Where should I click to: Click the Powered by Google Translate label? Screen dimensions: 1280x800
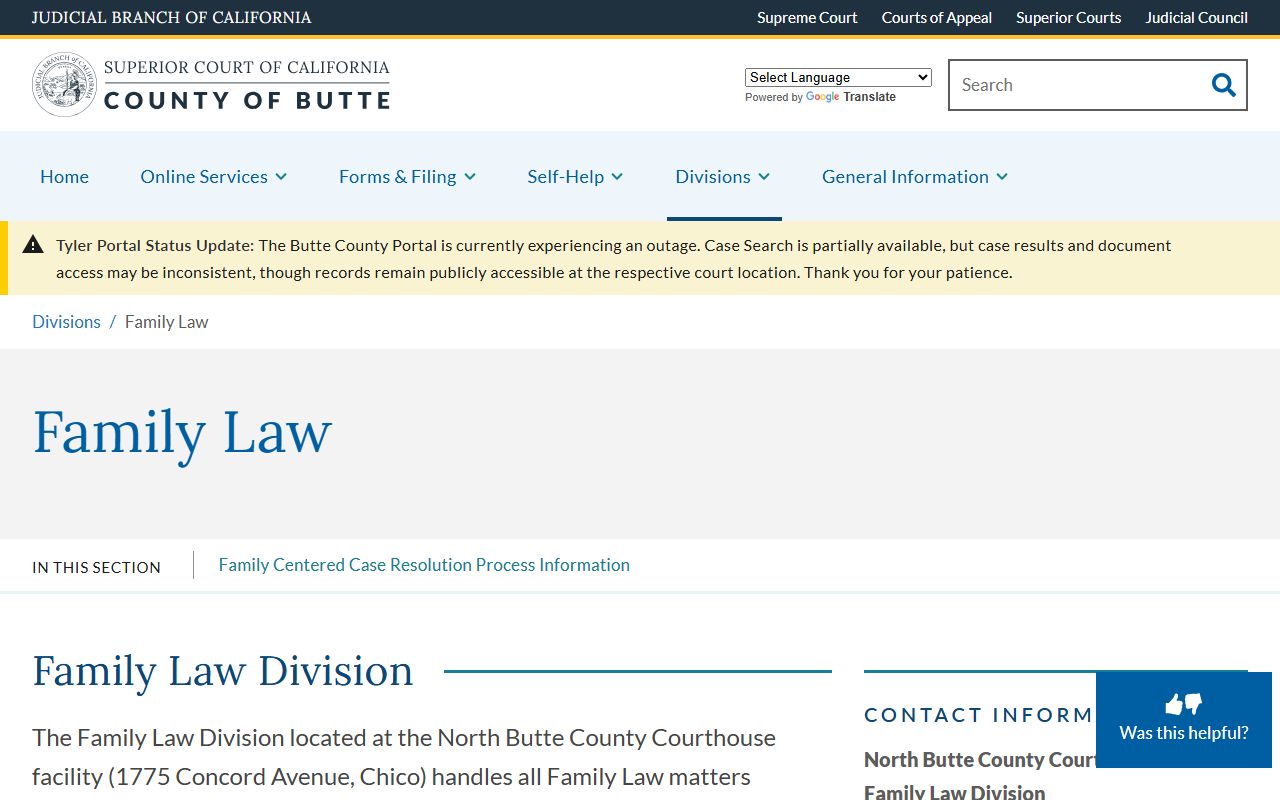pos(820,97)
